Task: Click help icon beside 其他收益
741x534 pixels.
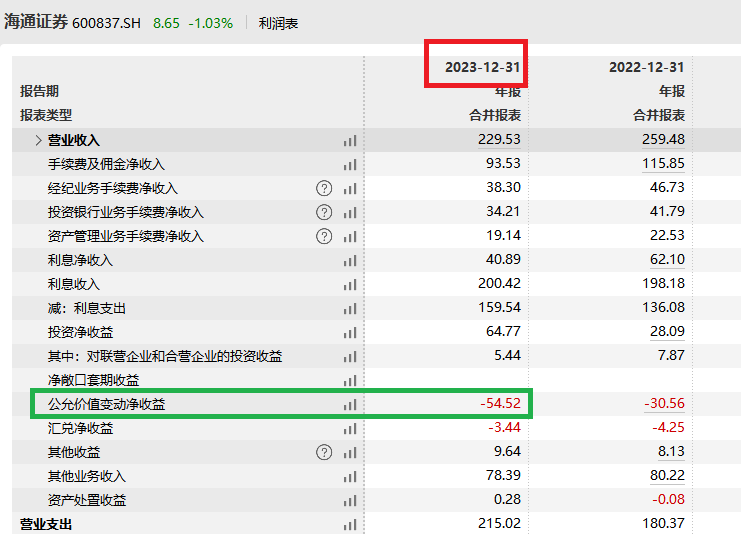Action: (324, 452)
